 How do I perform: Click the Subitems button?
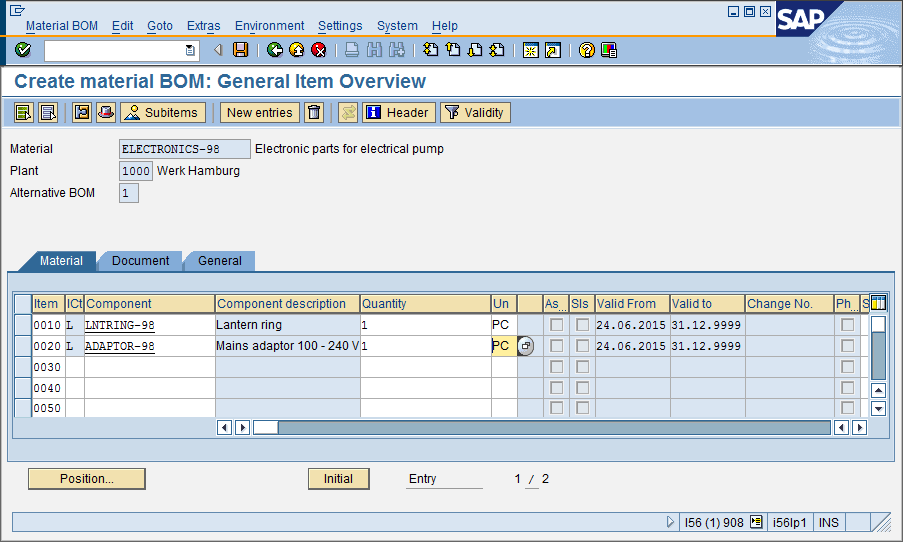pos(163,112)
